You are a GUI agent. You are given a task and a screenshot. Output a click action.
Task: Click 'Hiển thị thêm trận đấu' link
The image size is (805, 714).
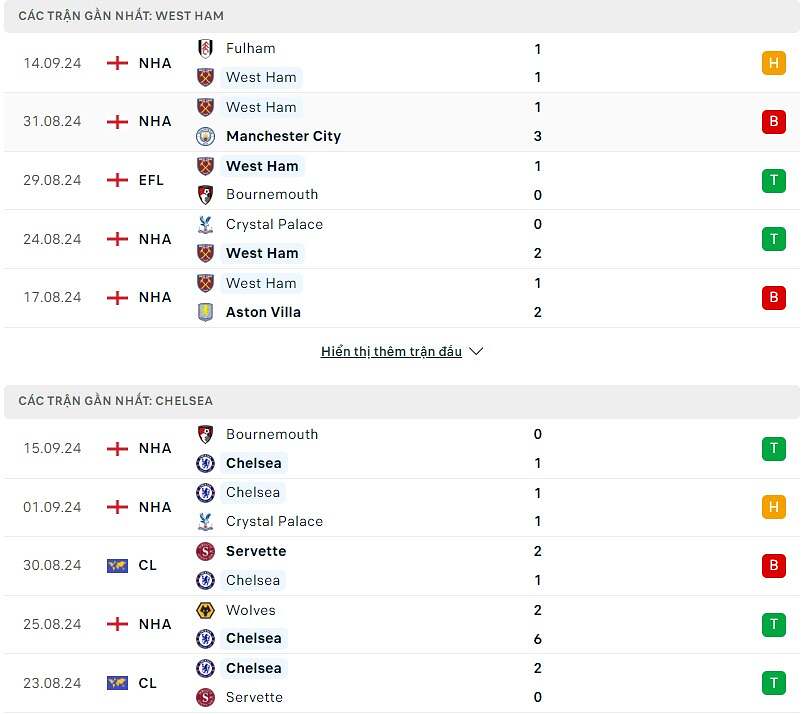pyautogui.click(x=391, y=352)
